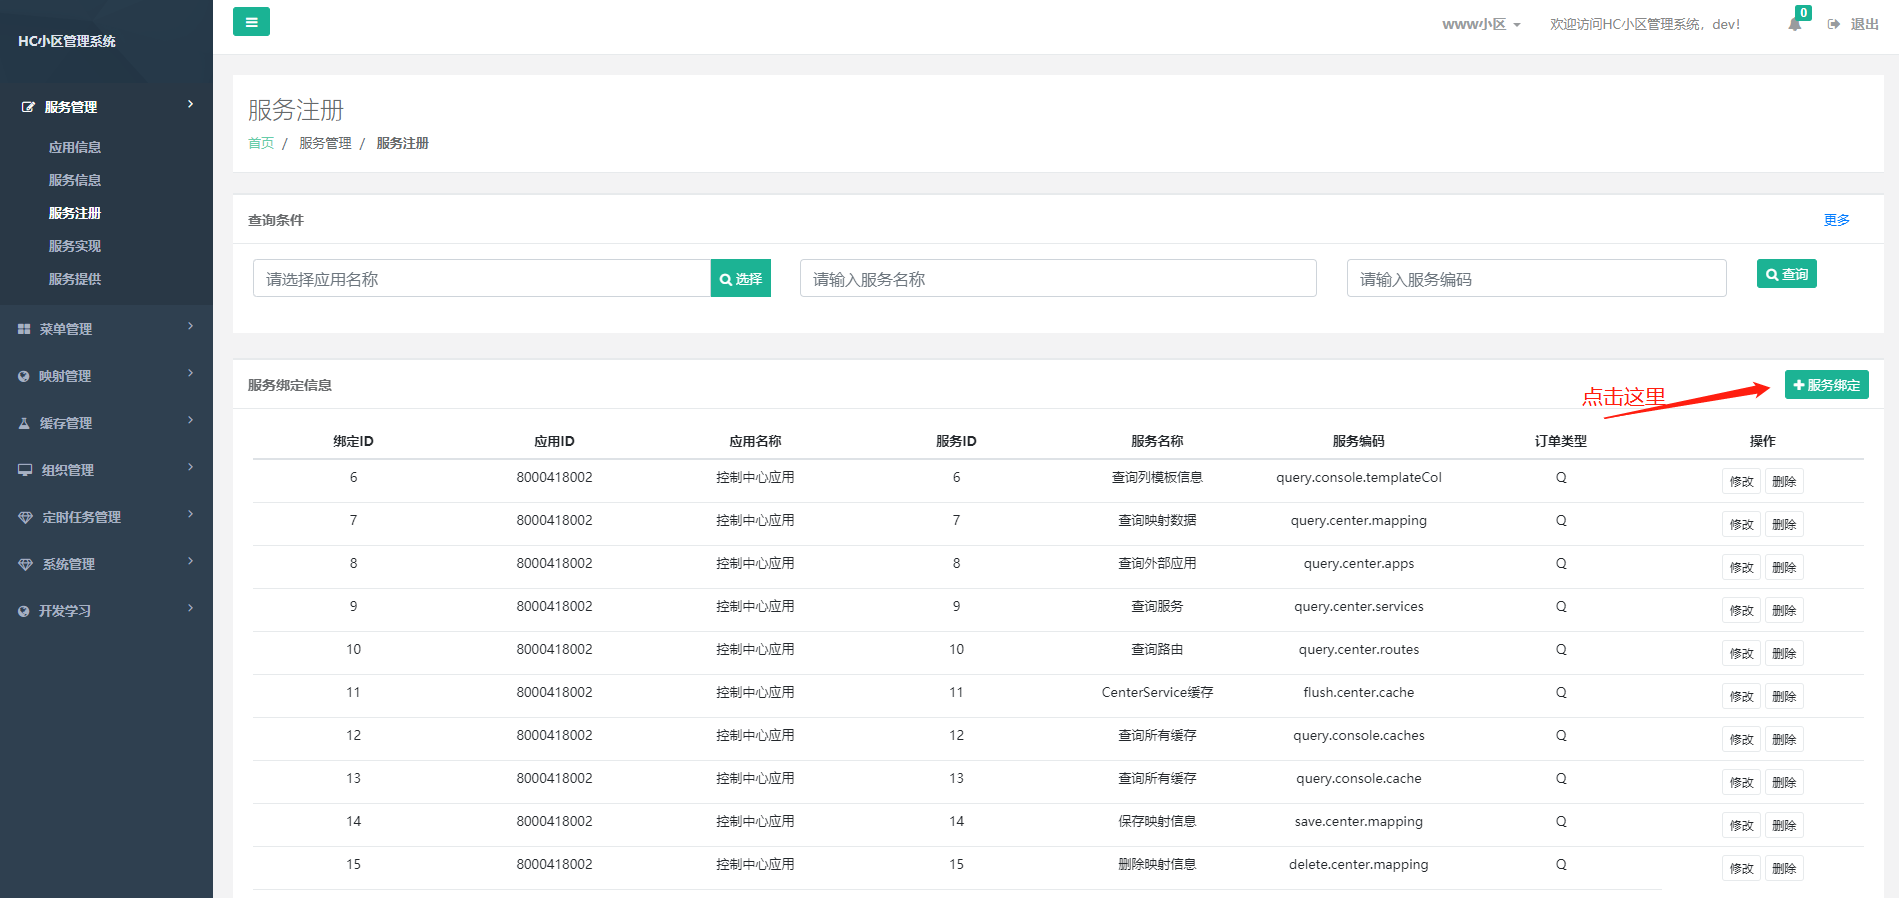This screenshot has height=898, width=1899.
Task: Click 删除 for flush.center.cache row
Action: 1784,696
